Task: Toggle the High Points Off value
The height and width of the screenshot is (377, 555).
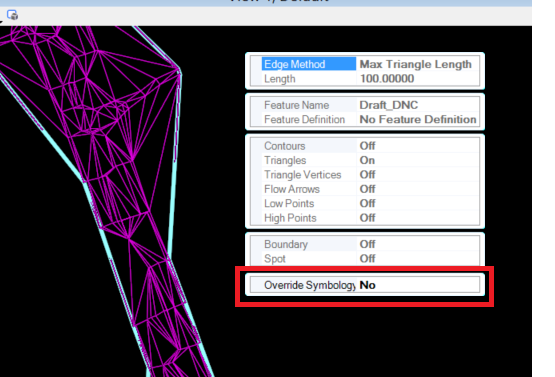Action: 418,218
